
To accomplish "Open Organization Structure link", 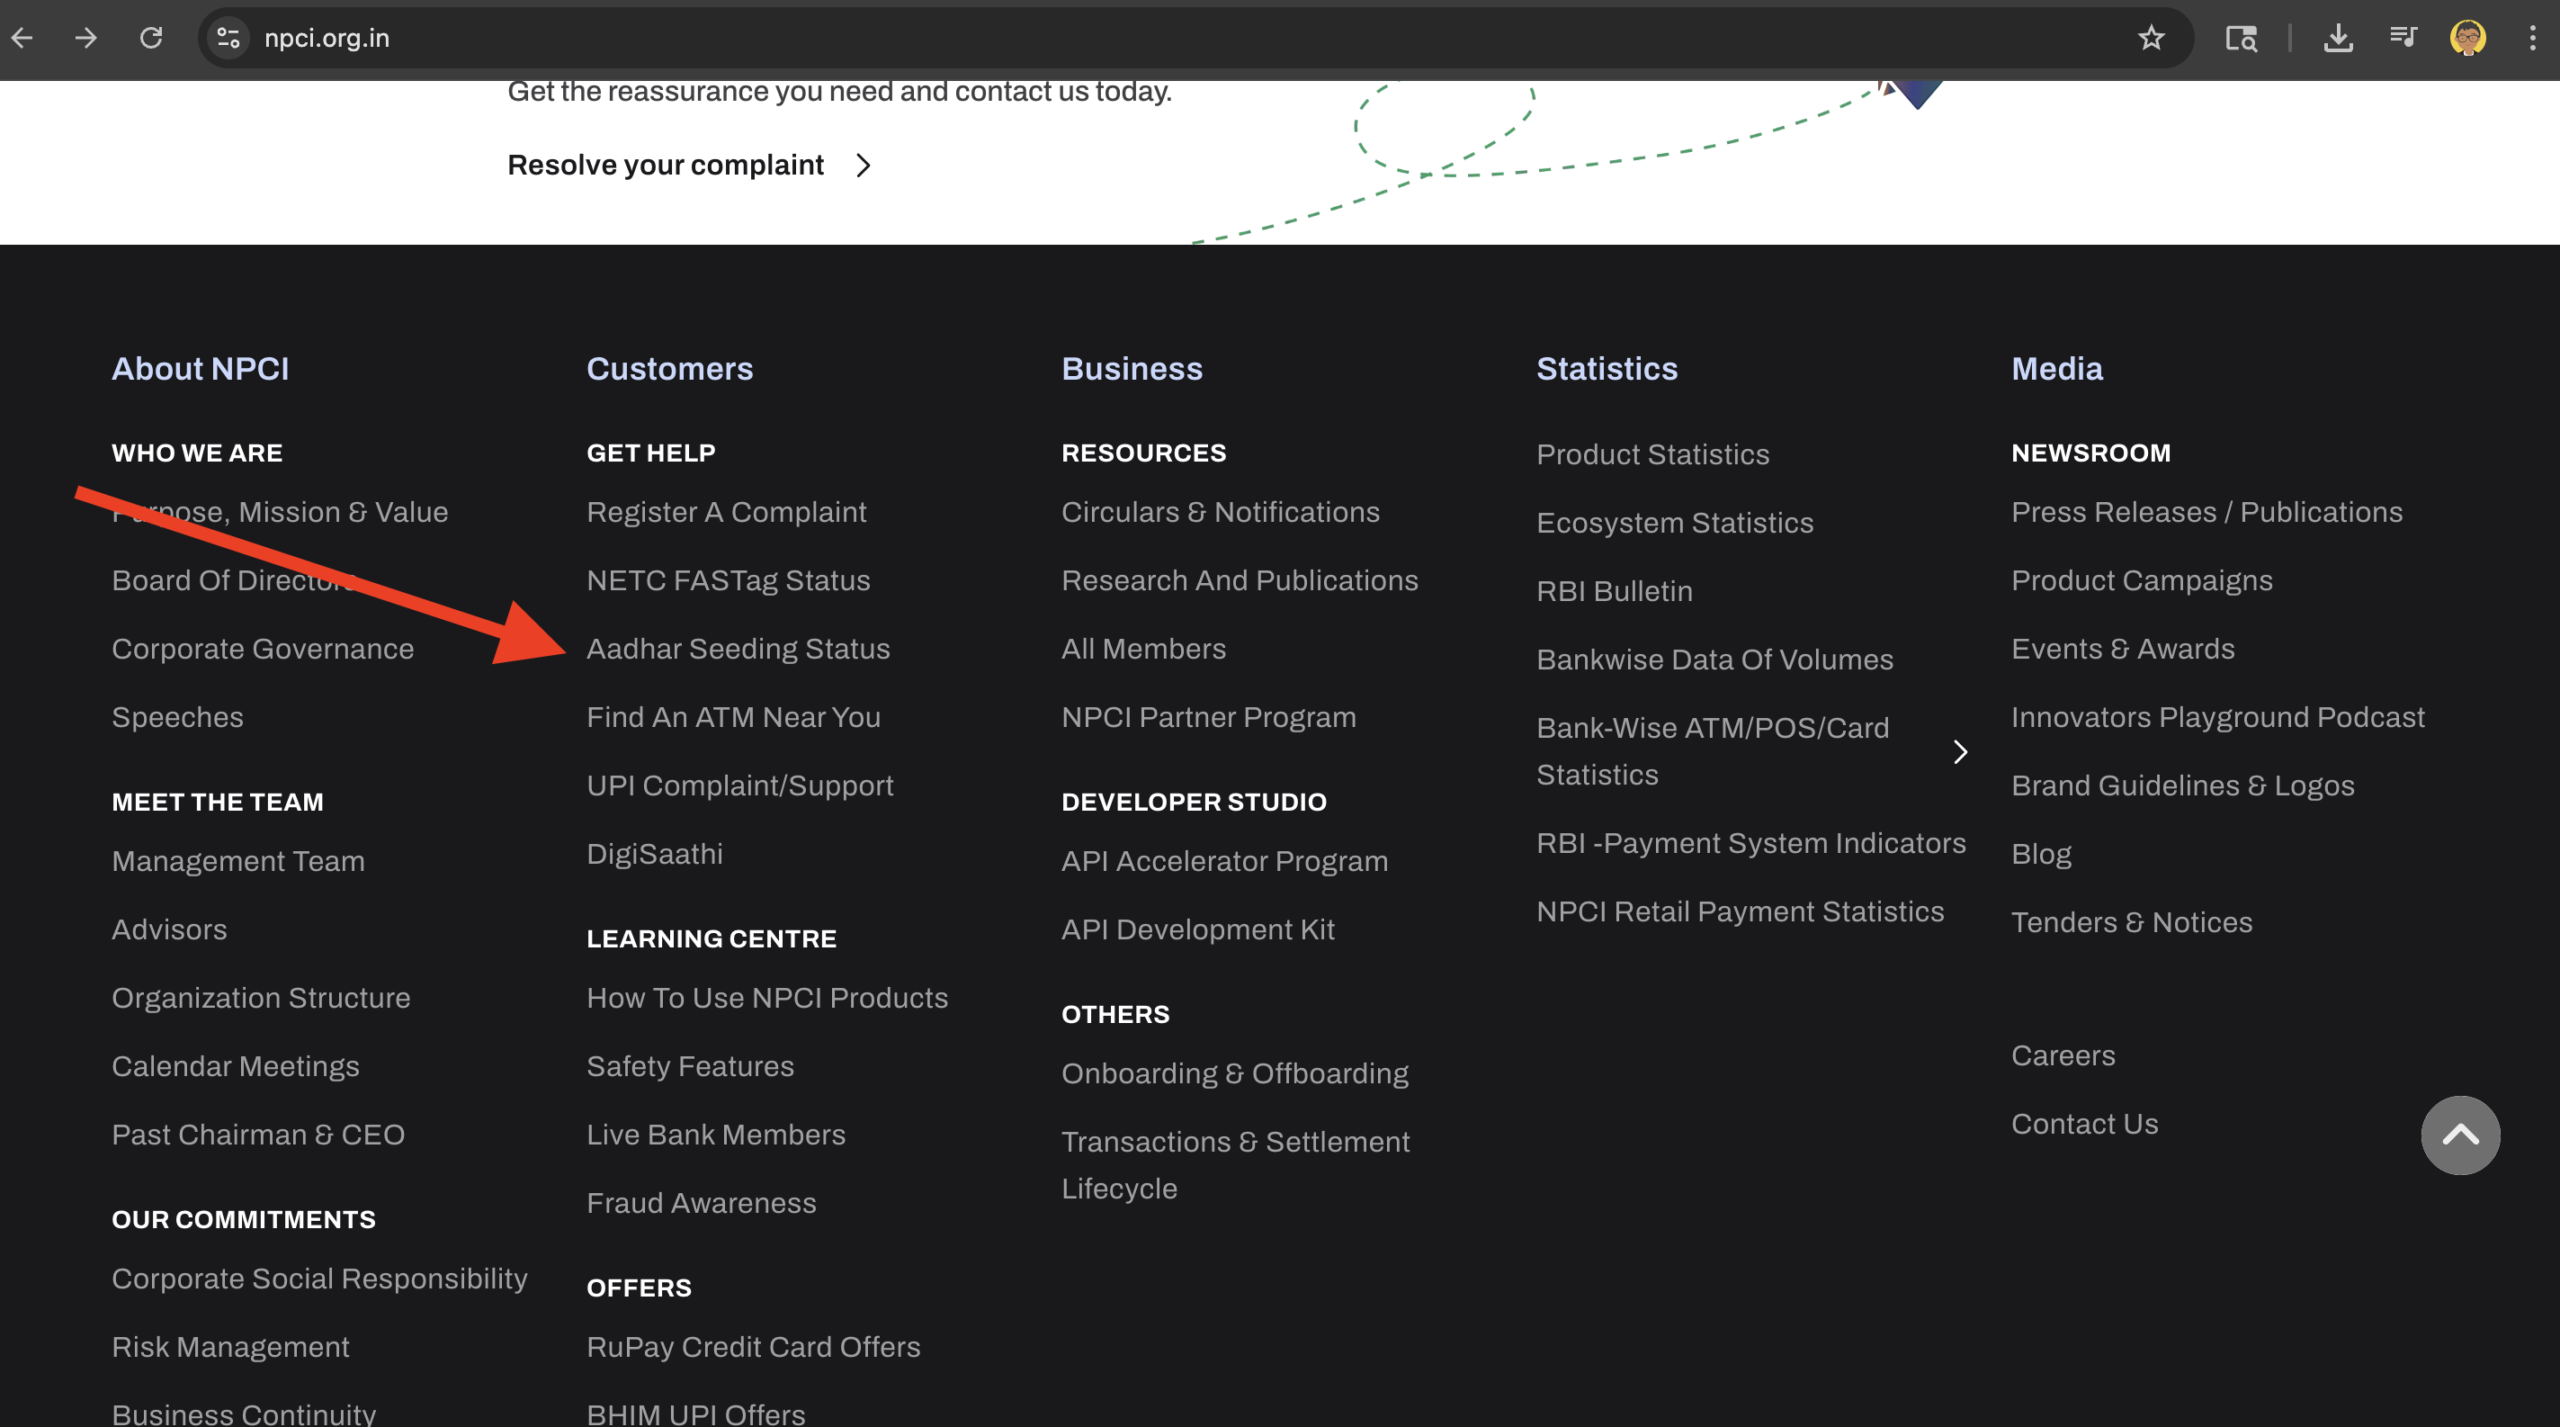I will tap(261, 998).
